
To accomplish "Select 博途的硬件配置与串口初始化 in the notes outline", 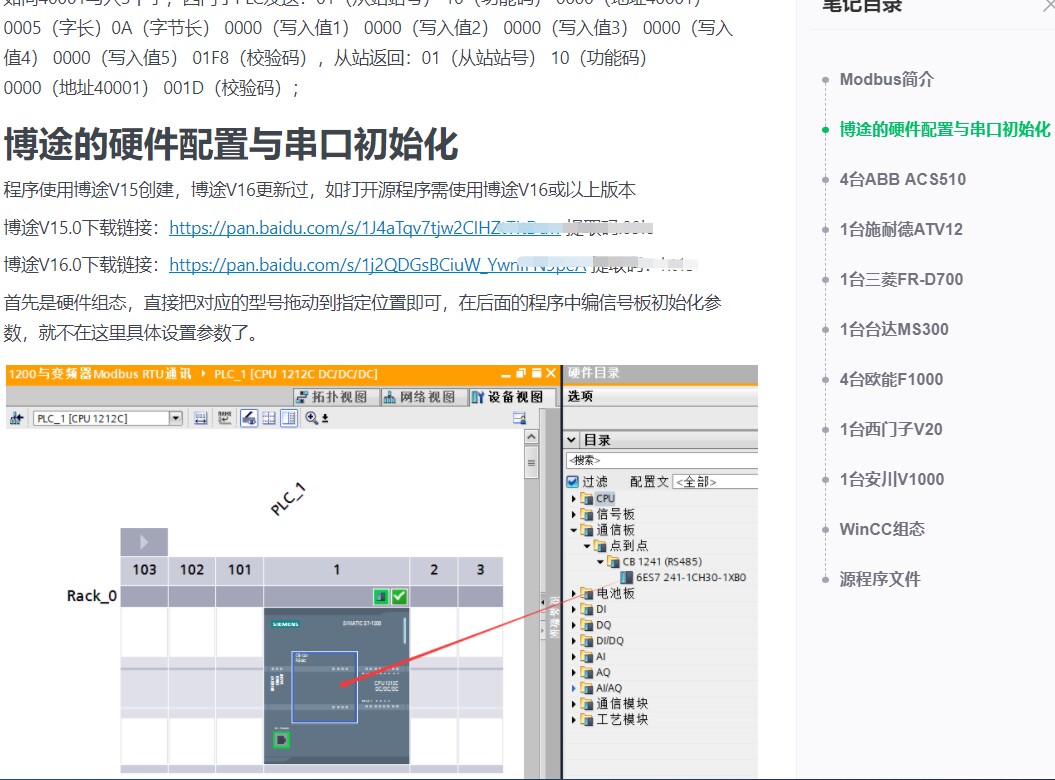I will click(x=945, y=129).
